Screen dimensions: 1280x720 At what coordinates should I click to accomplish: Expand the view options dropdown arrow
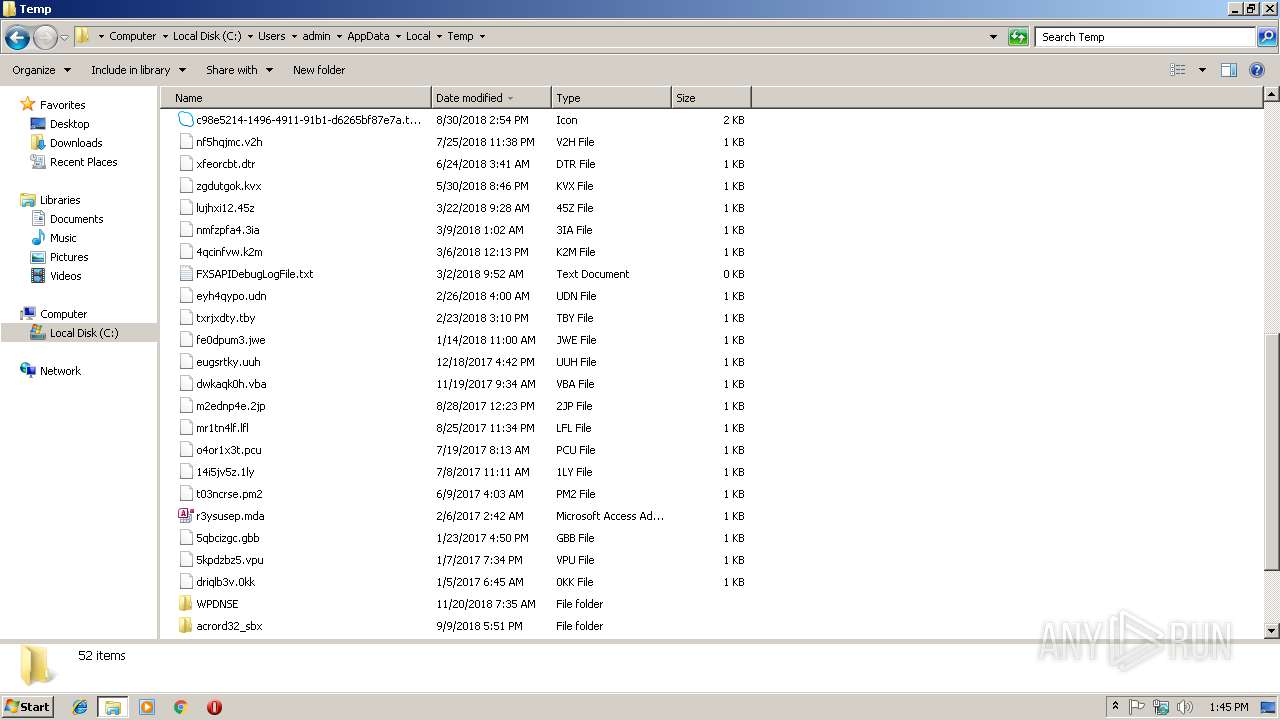point(1202,70)
